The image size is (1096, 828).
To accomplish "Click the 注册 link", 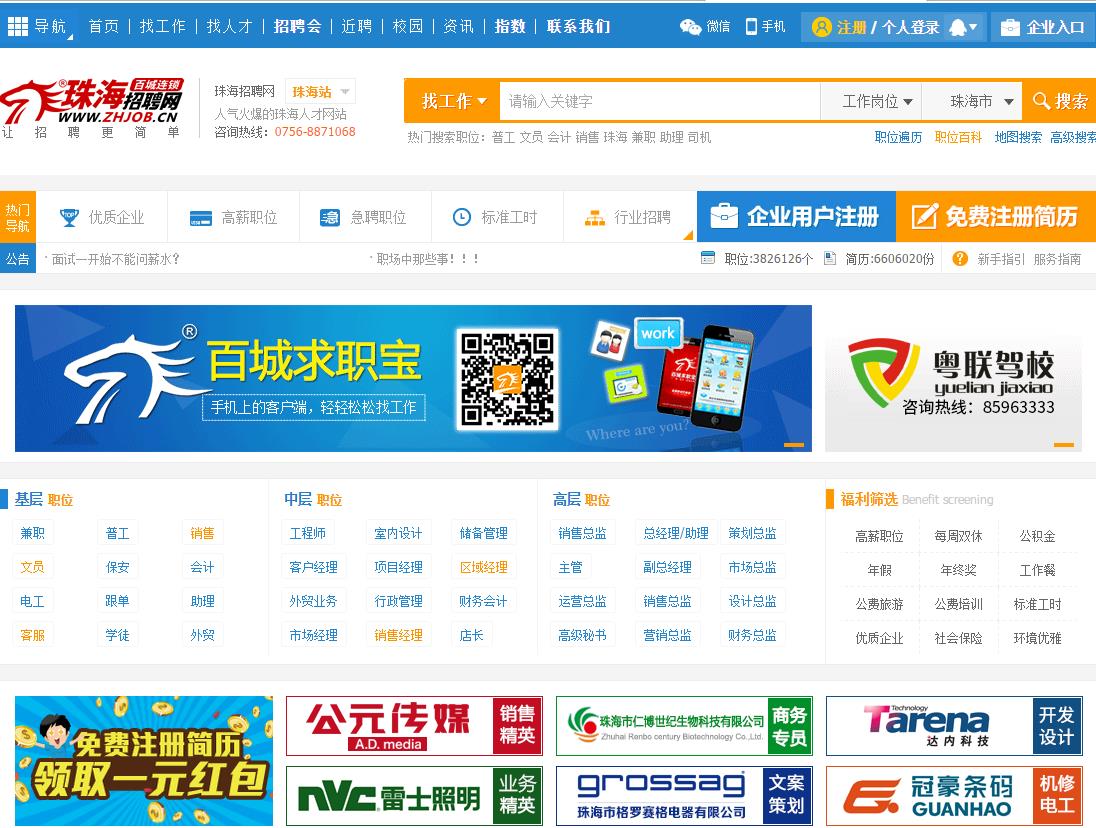I will tap(851, 27).
